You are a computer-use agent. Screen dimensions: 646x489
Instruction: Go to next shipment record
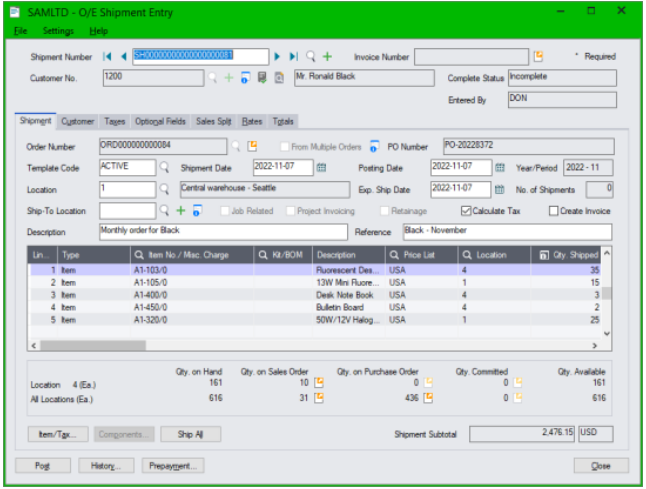[277, 56]
